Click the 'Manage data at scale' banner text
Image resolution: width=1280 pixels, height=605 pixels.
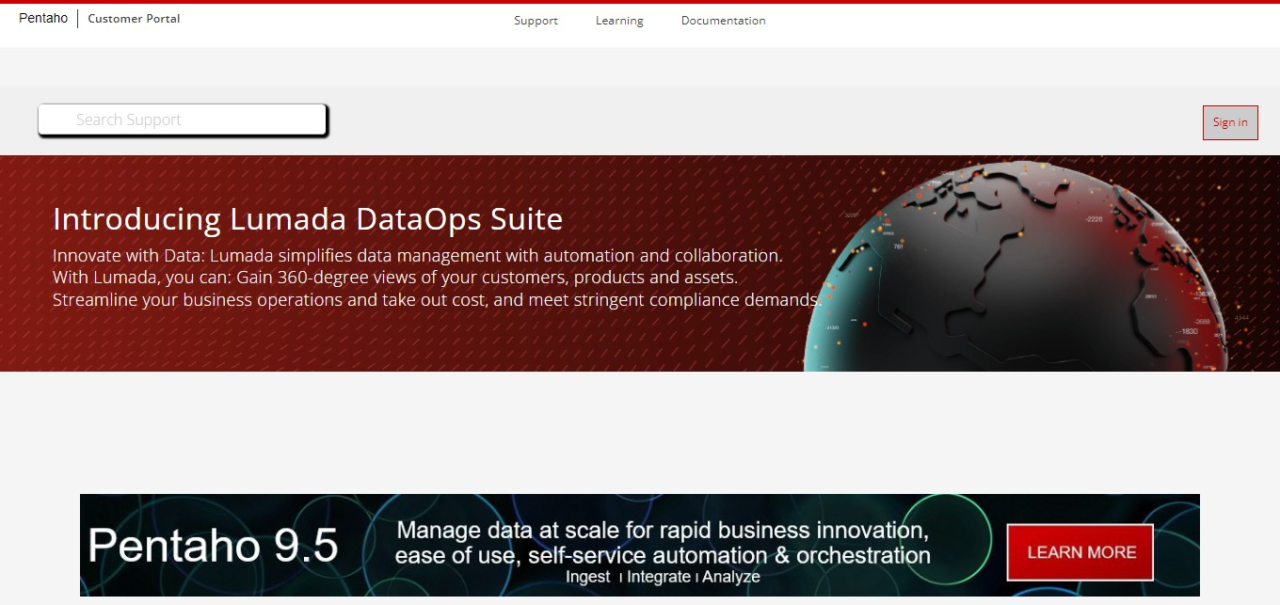tap(663, 530)
